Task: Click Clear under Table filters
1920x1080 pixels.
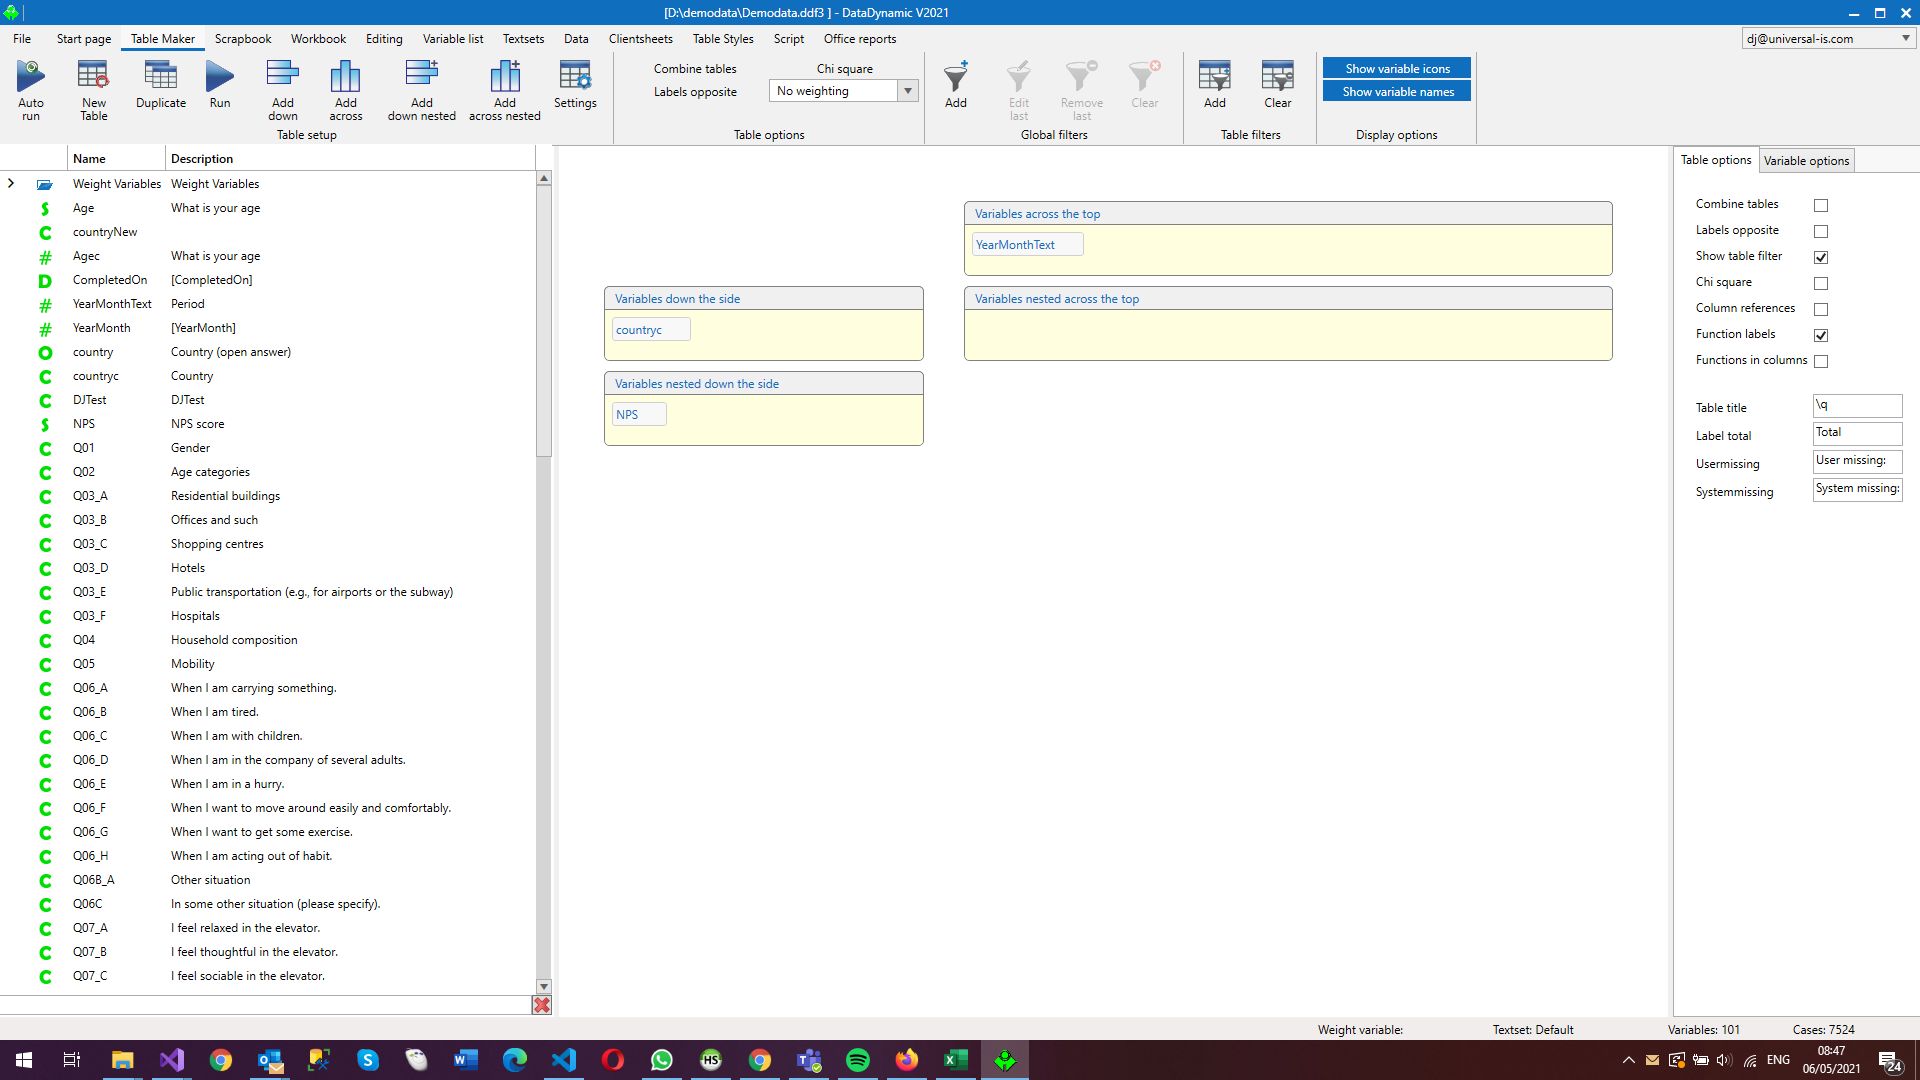Action: [1277, 78]
